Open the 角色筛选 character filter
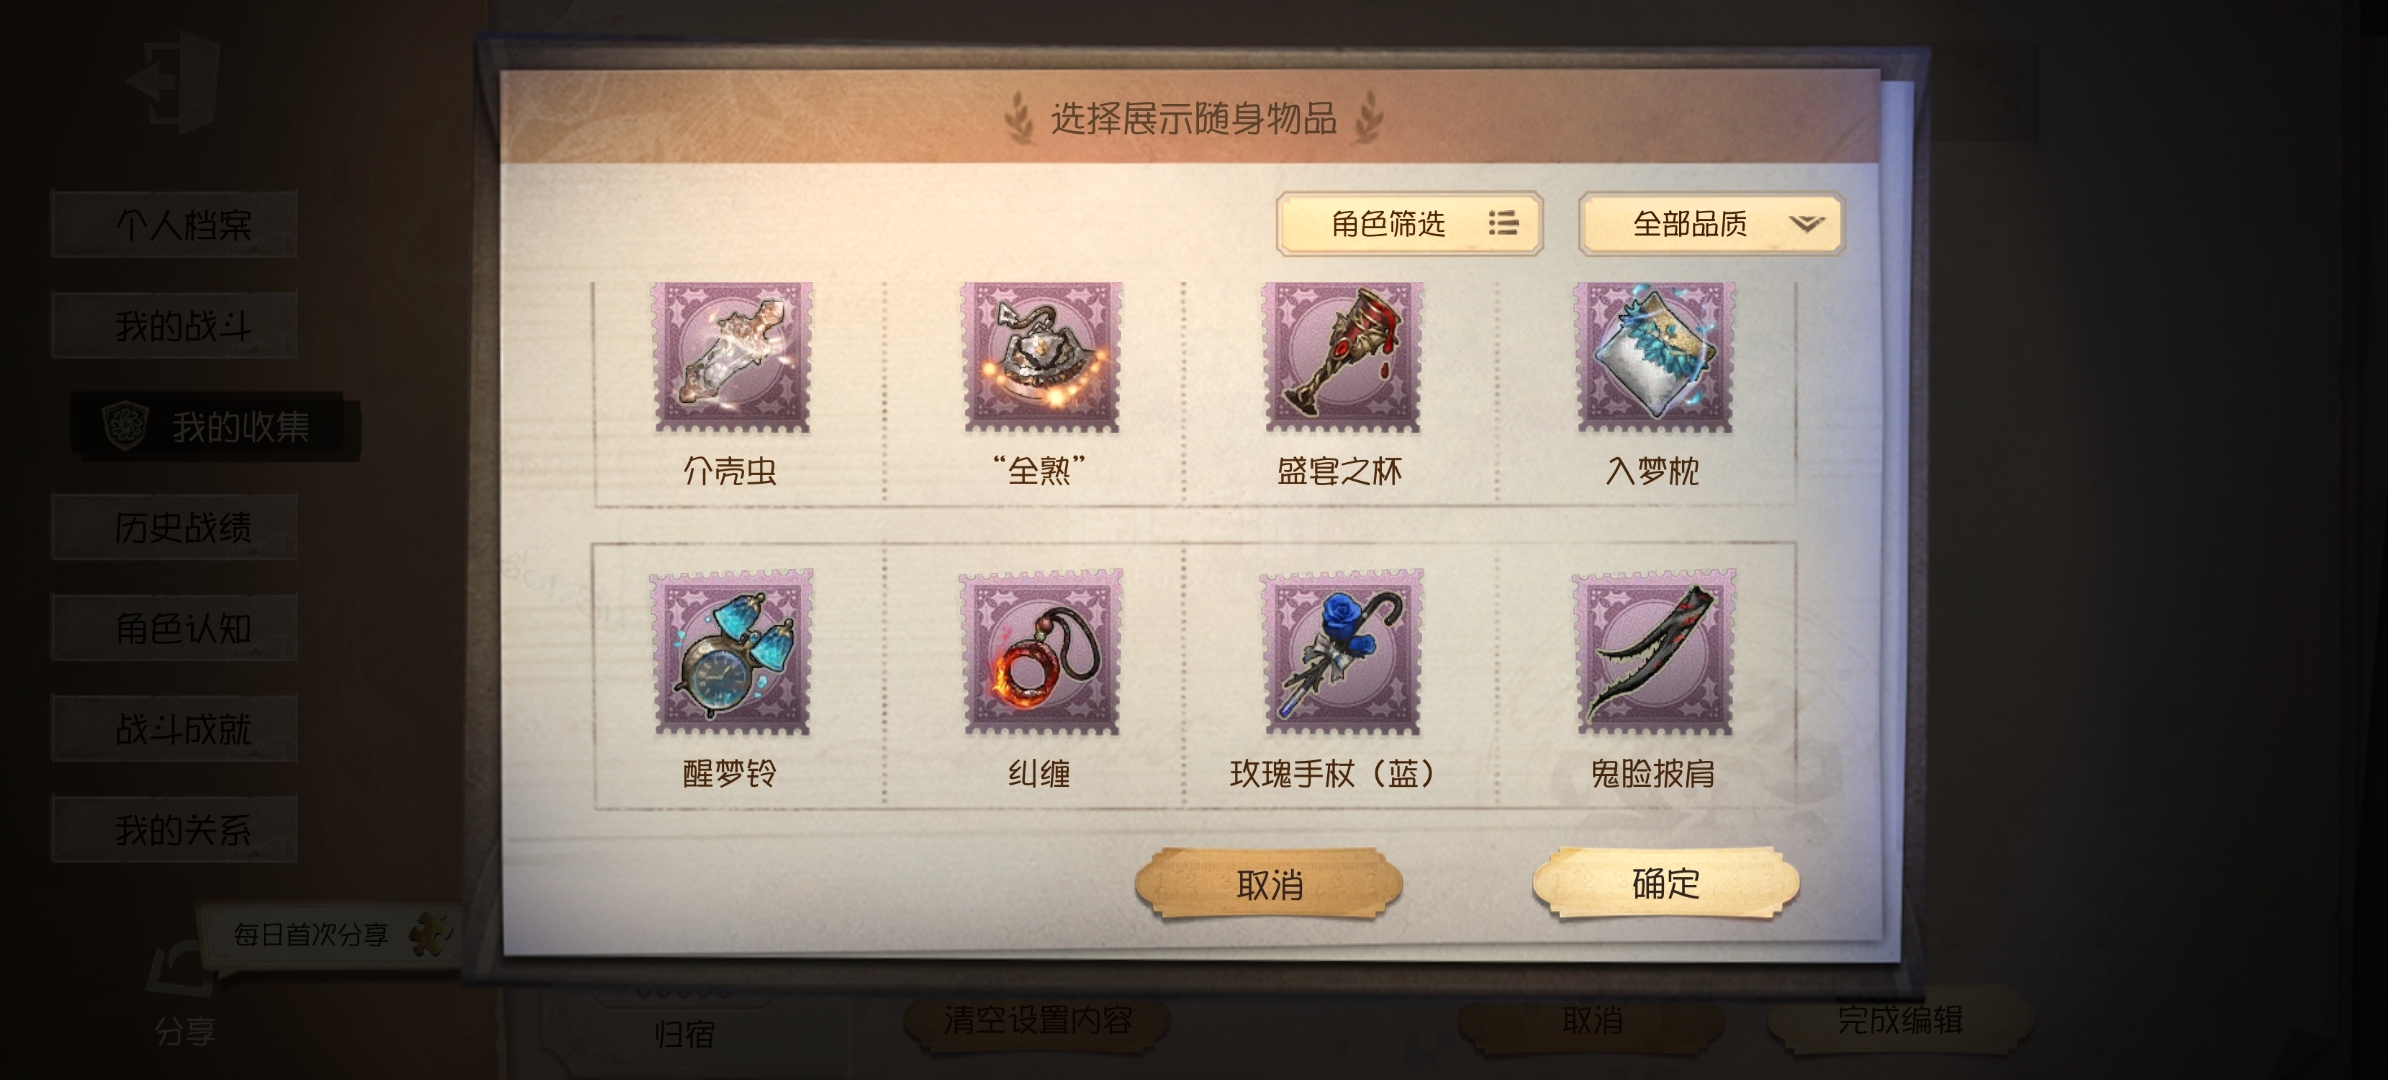 click(1410, 223)
